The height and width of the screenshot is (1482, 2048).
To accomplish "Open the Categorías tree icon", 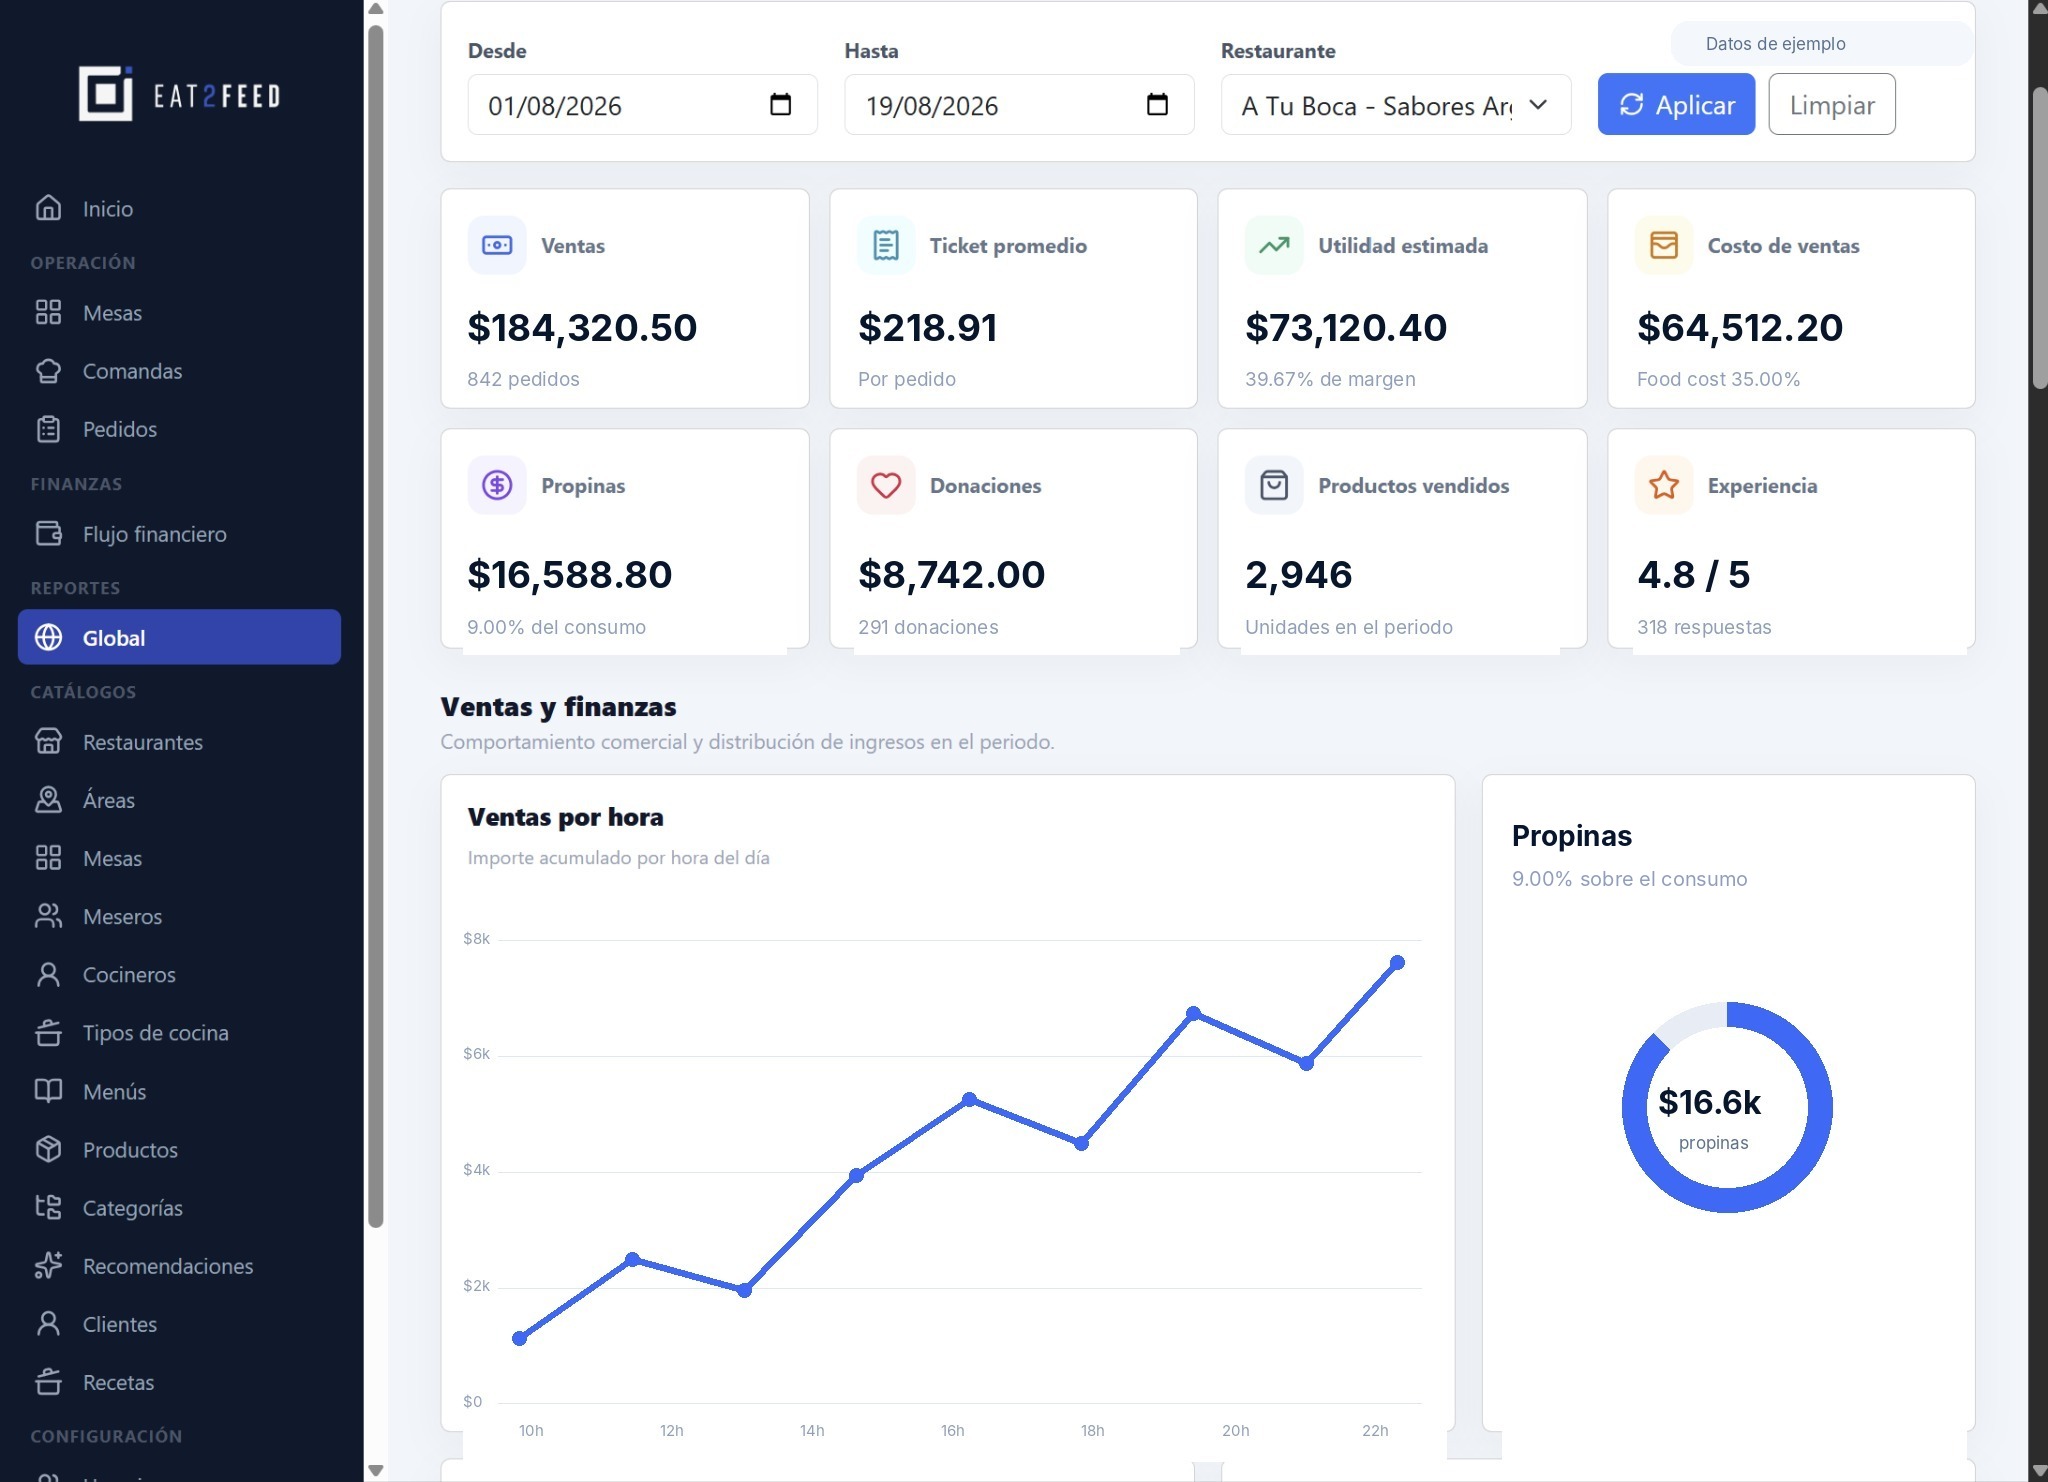I will tap(48, 1207).
